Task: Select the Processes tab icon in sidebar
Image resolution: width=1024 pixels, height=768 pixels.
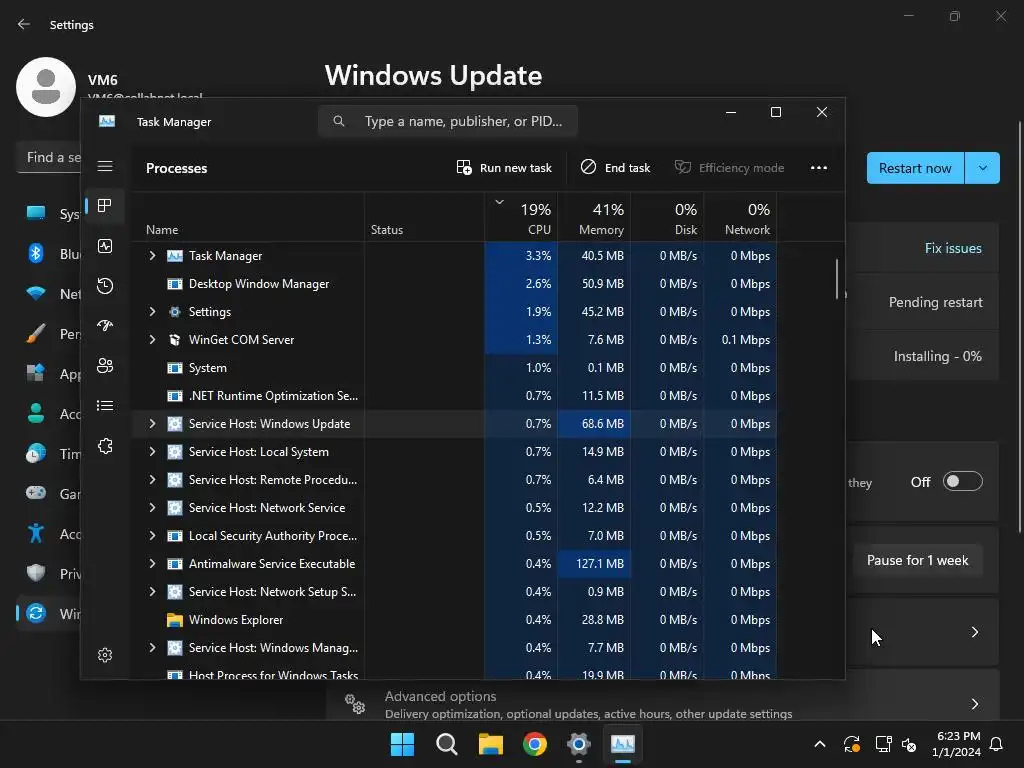Action: point(104,206)
